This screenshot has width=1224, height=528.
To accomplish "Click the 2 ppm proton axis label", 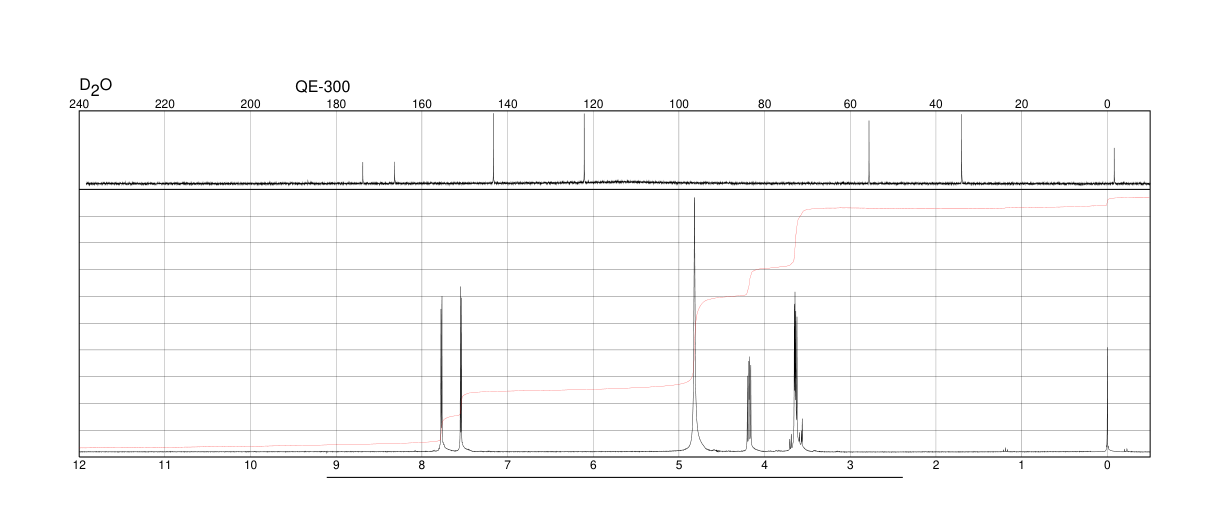I will [x=935, y=466].
